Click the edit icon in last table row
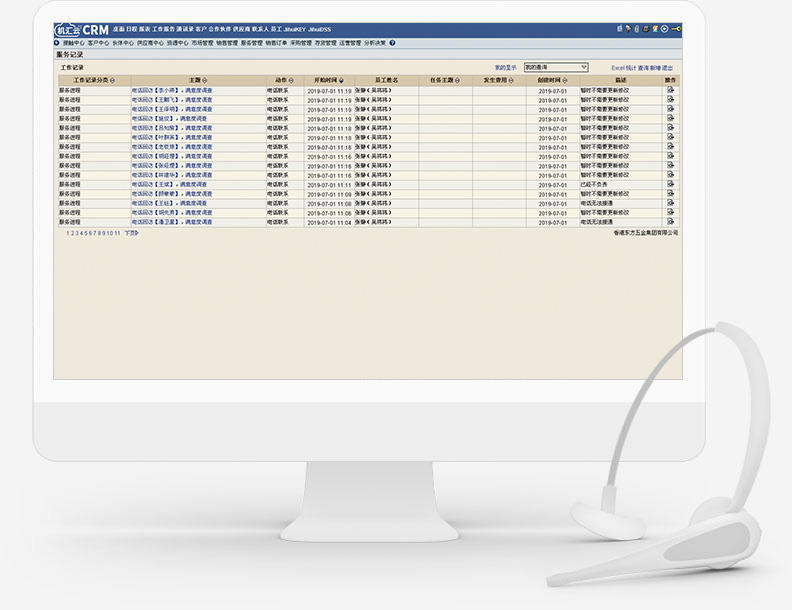 tap(671, 222)
